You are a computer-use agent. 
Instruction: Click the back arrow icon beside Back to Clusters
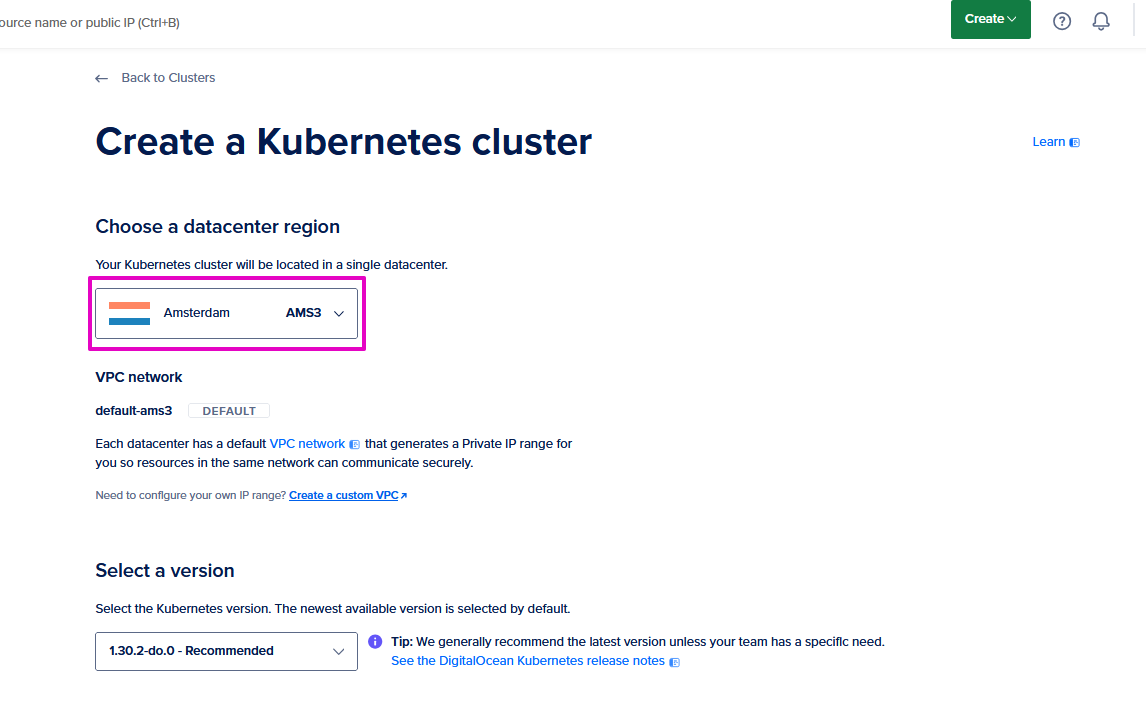pos(102,78)
